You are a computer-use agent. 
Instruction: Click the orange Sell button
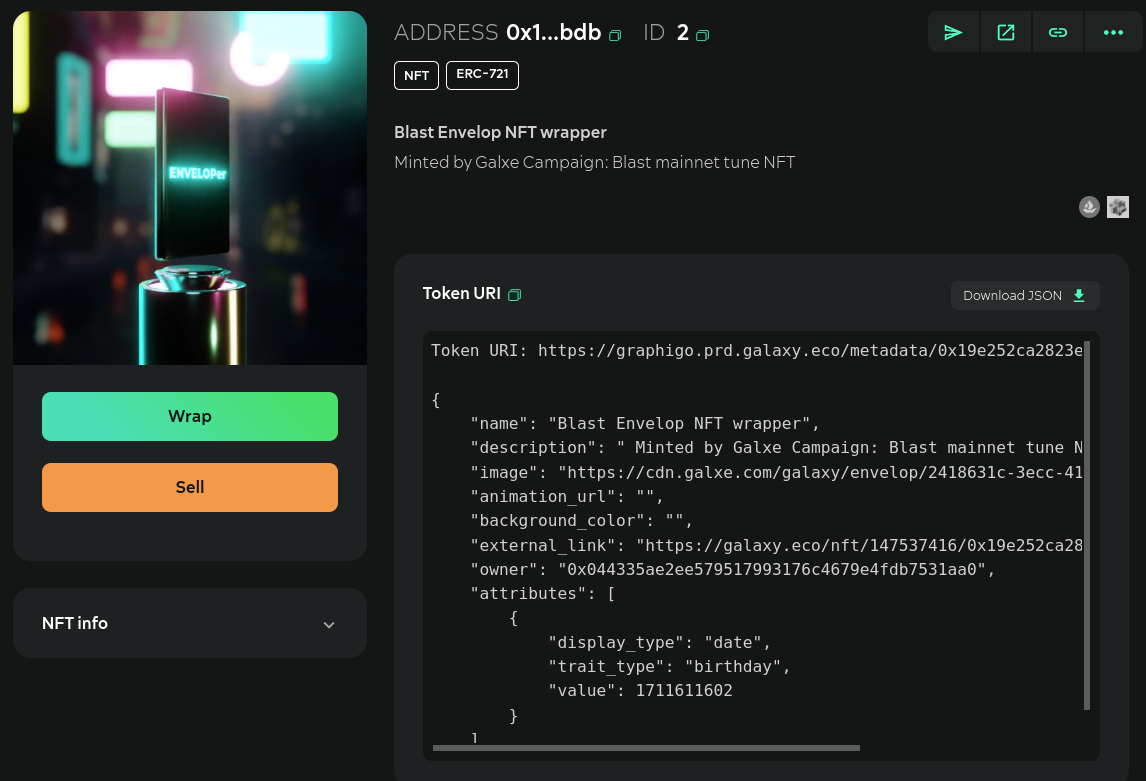190,487
